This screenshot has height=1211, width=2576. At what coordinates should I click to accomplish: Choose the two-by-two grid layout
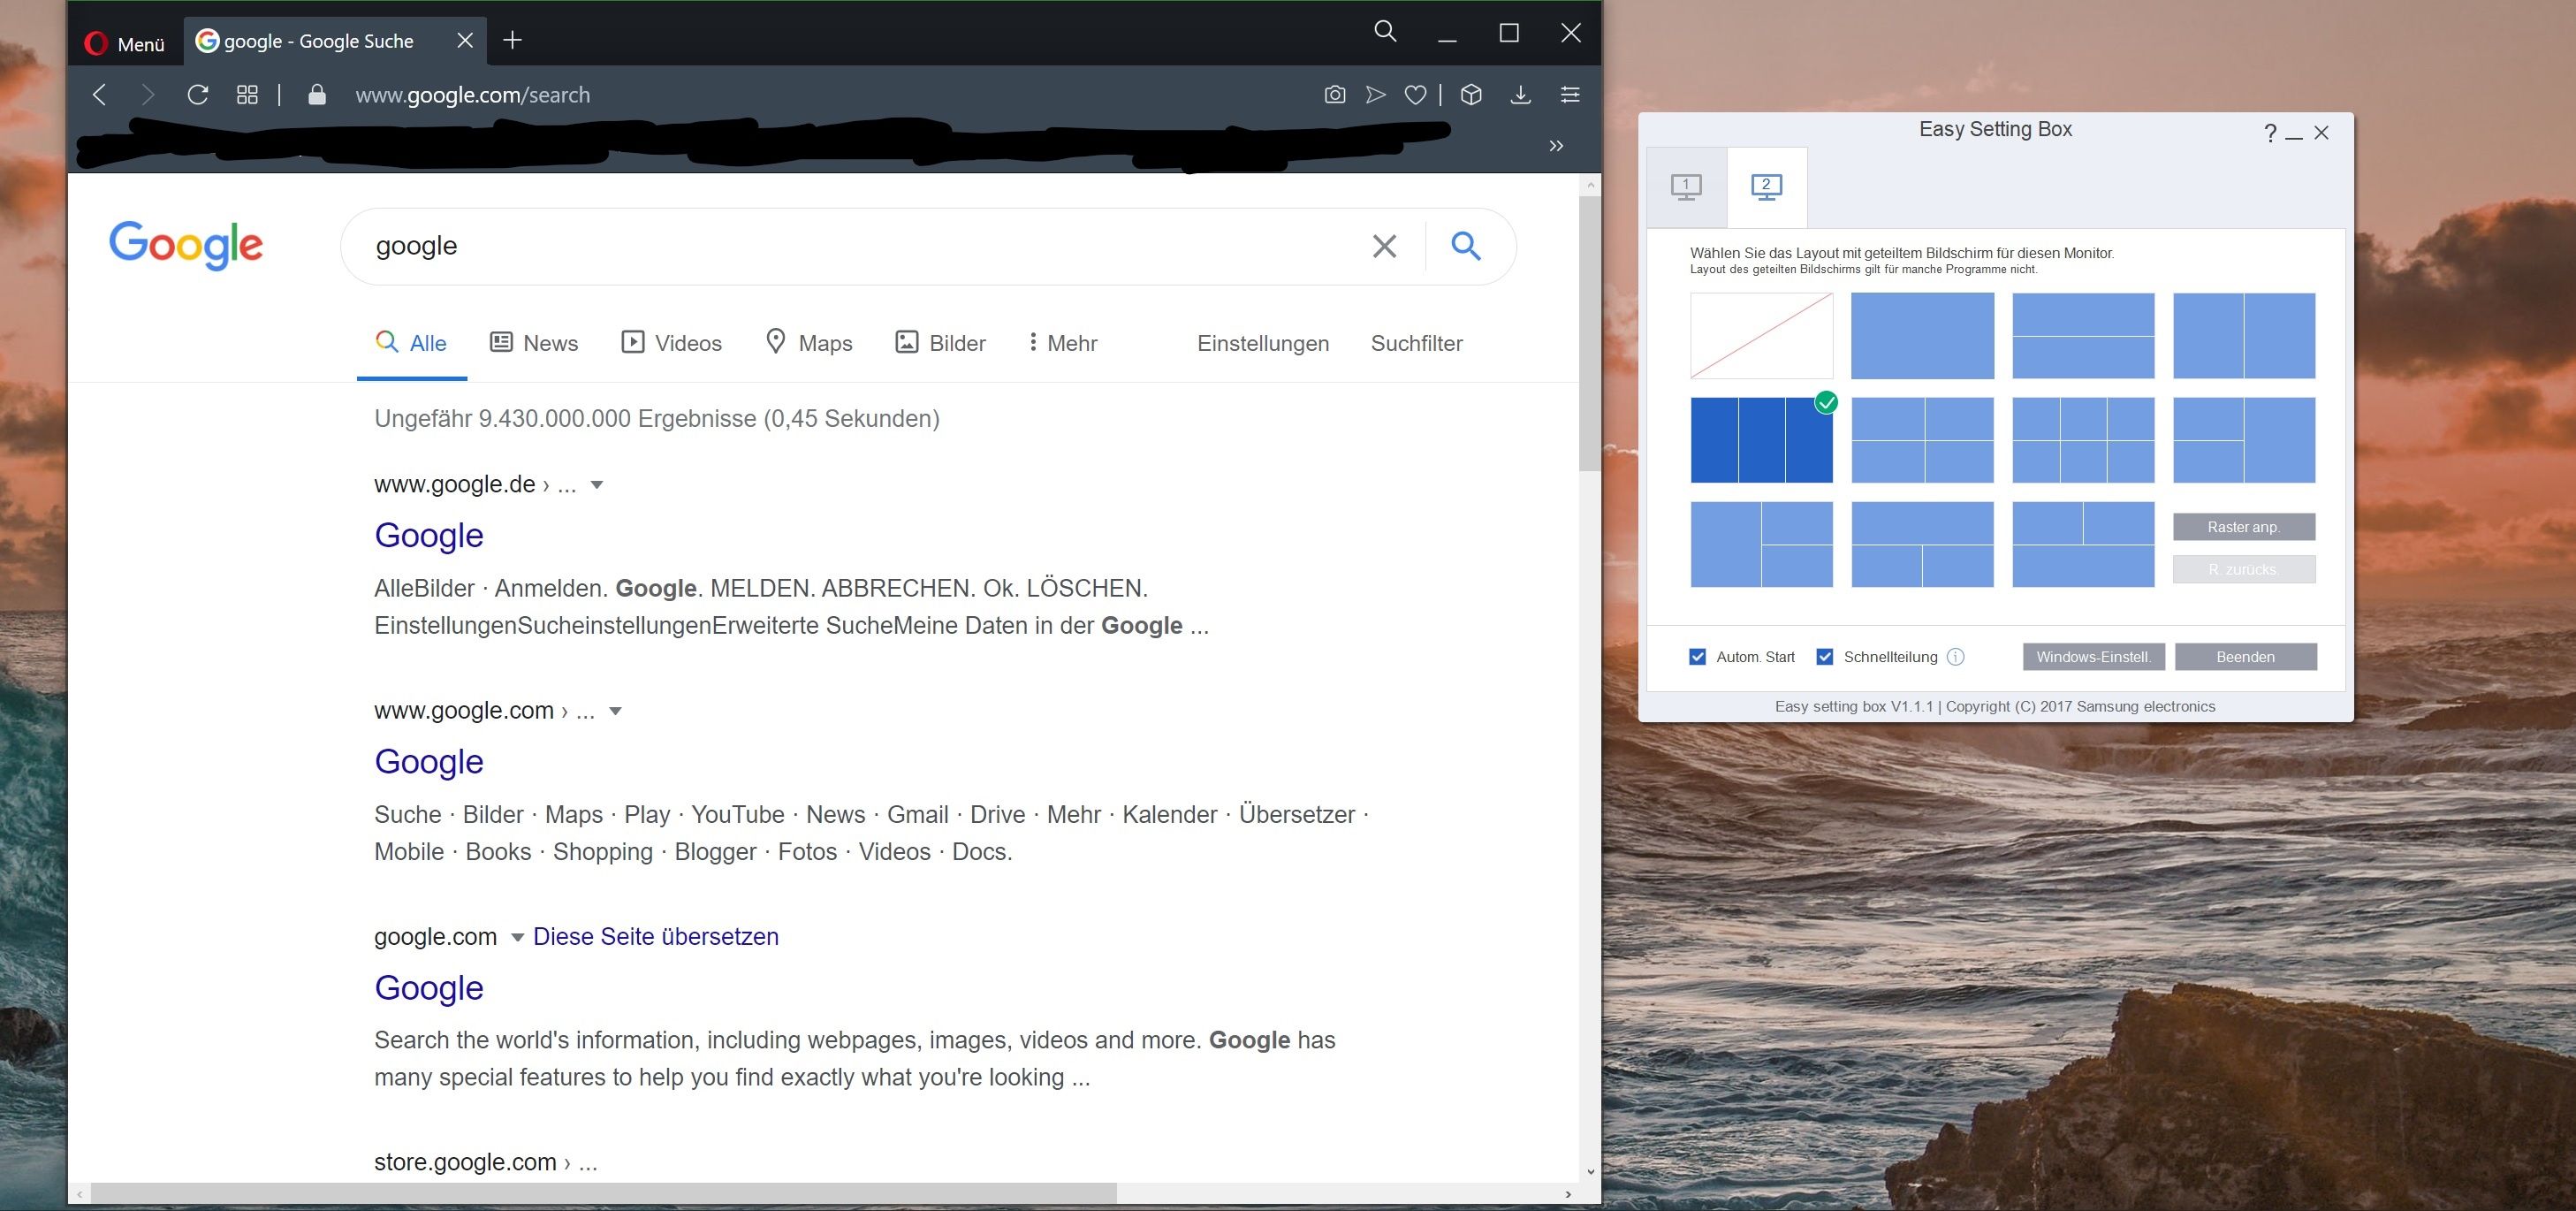1922,440
